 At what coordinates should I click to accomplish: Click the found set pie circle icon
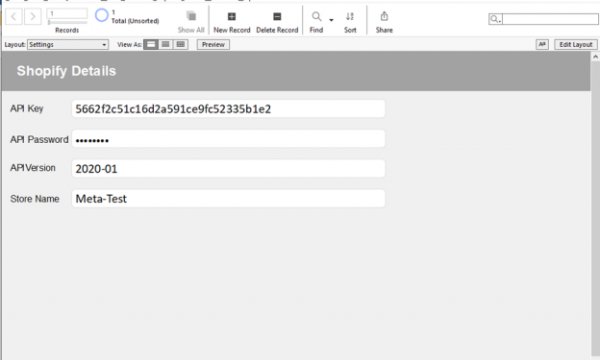101,15
